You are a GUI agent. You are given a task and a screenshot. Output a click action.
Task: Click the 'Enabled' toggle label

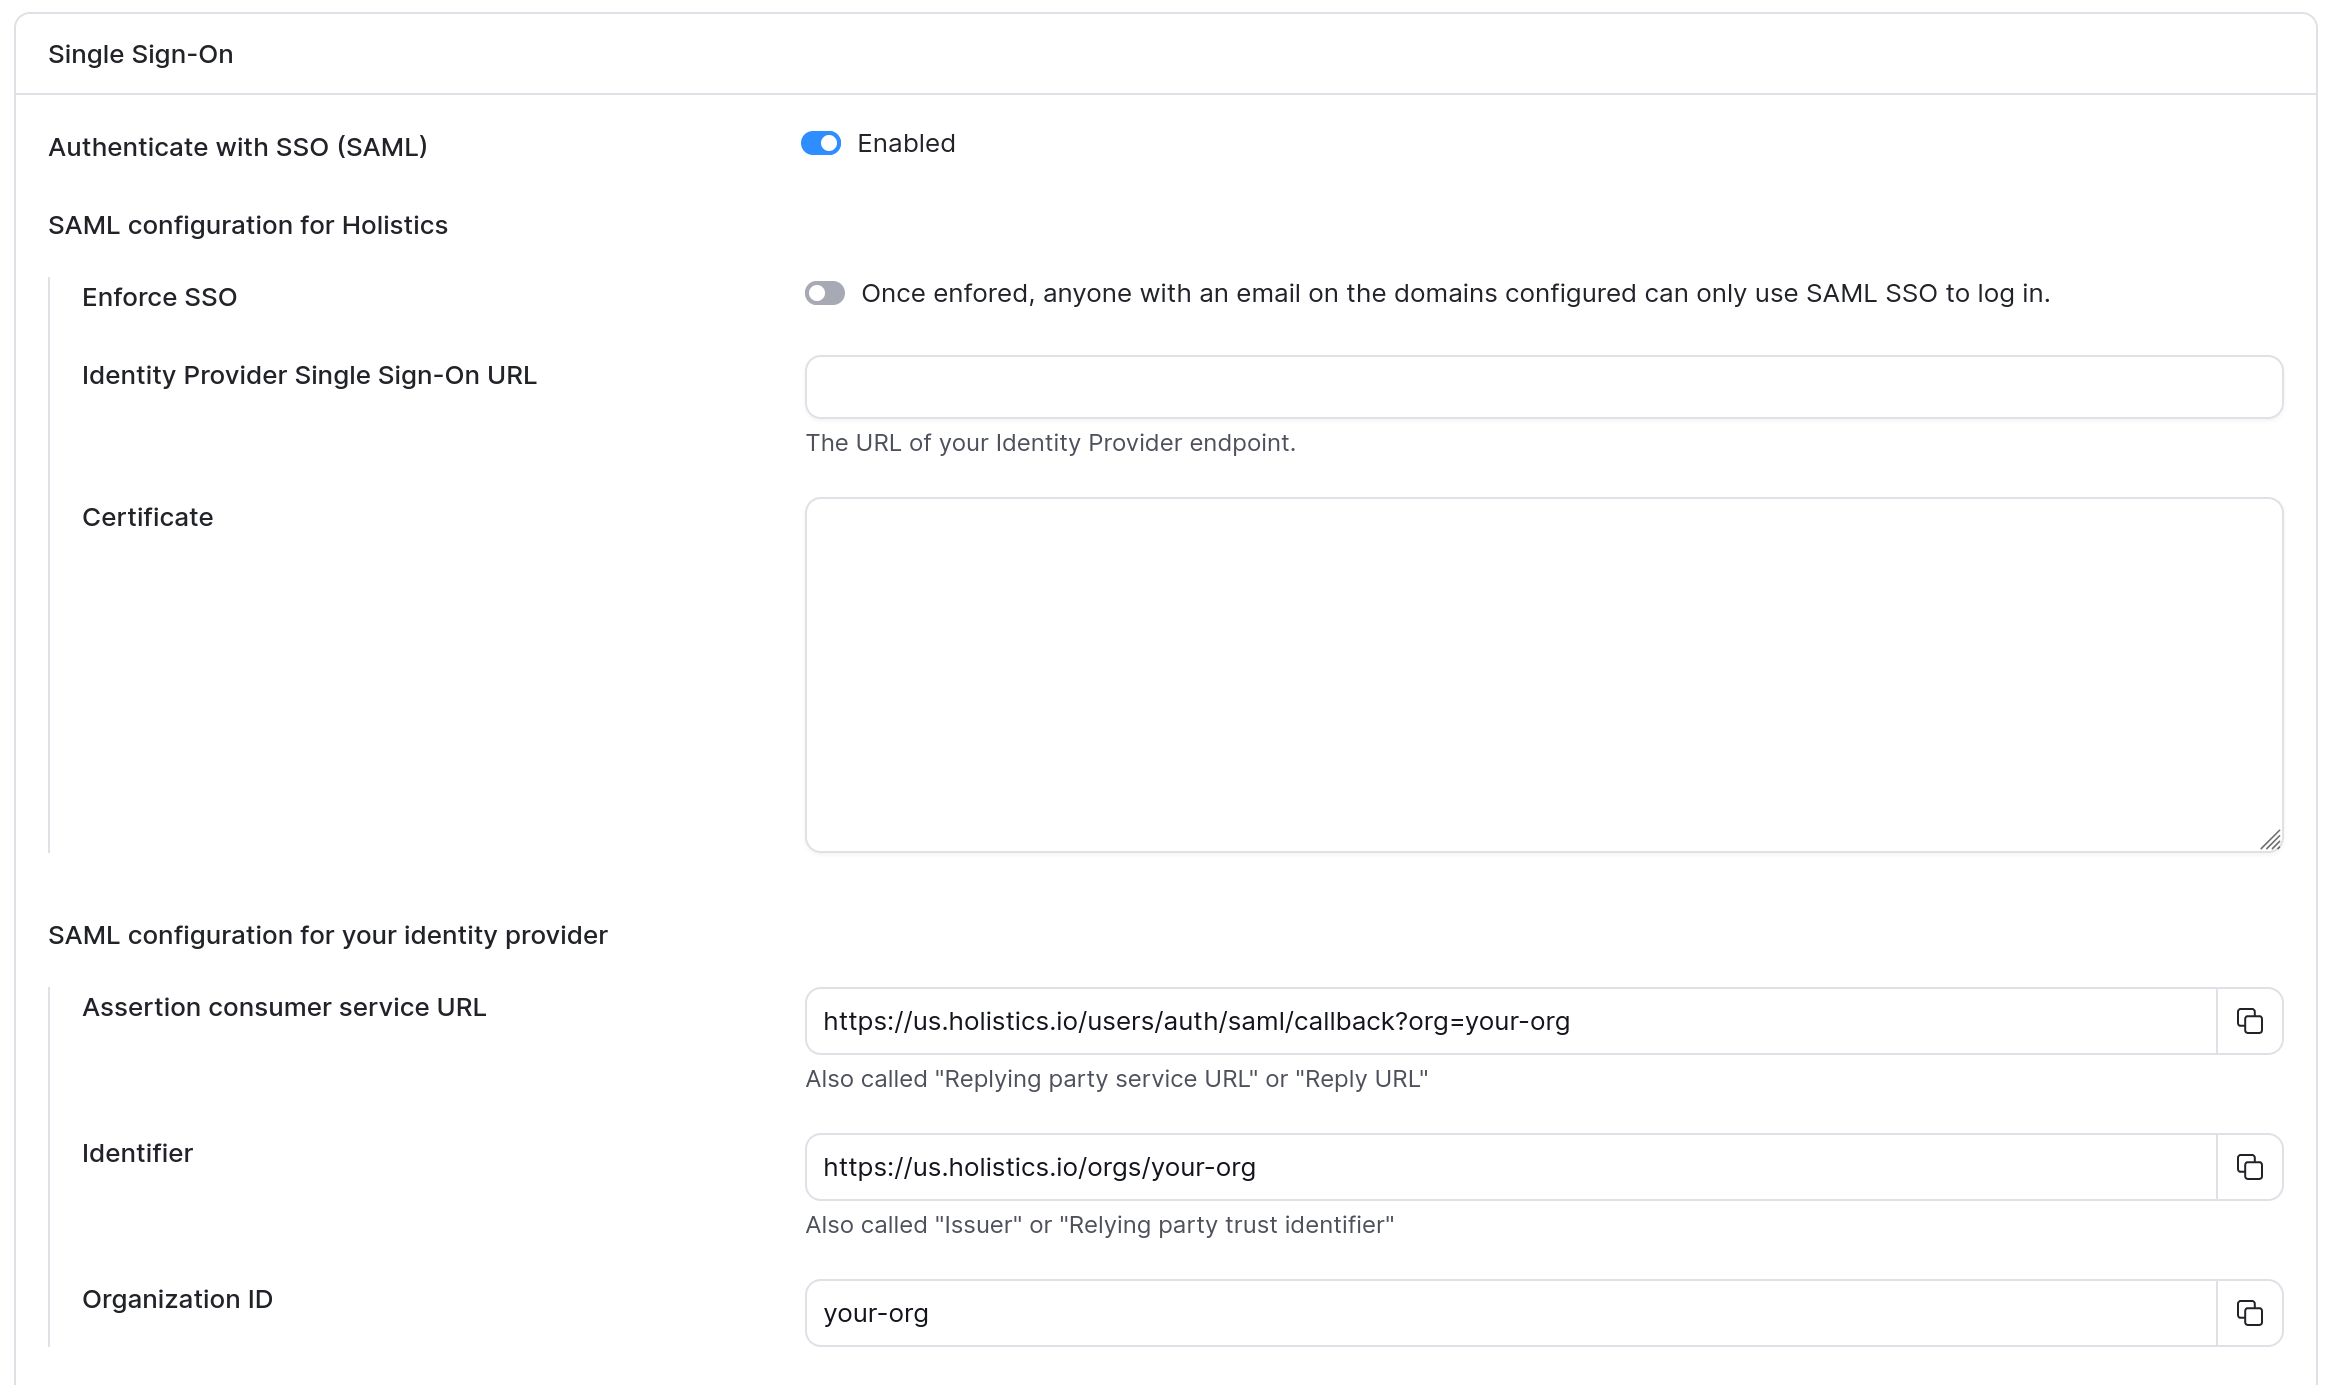pos(906,143)
